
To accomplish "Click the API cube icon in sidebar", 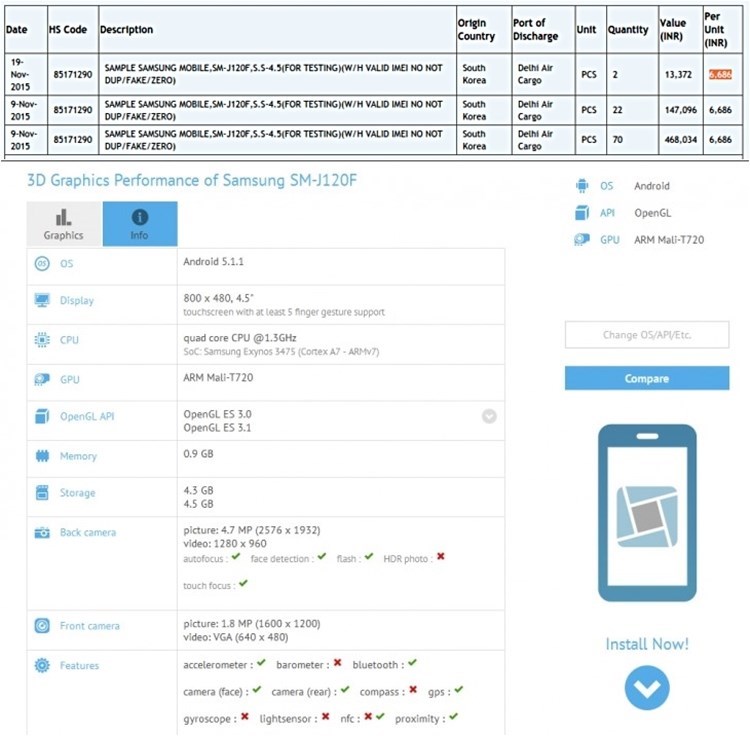I will [x=582, y=213].
